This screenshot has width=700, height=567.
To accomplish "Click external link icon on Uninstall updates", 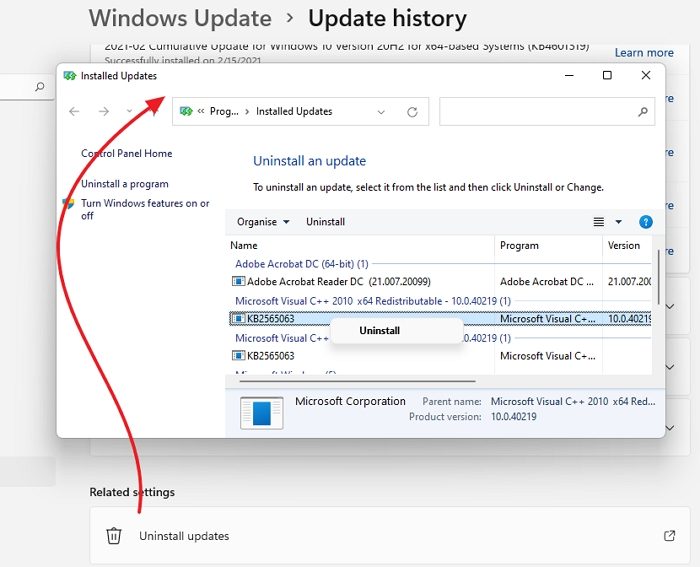I will coord(669,535).
